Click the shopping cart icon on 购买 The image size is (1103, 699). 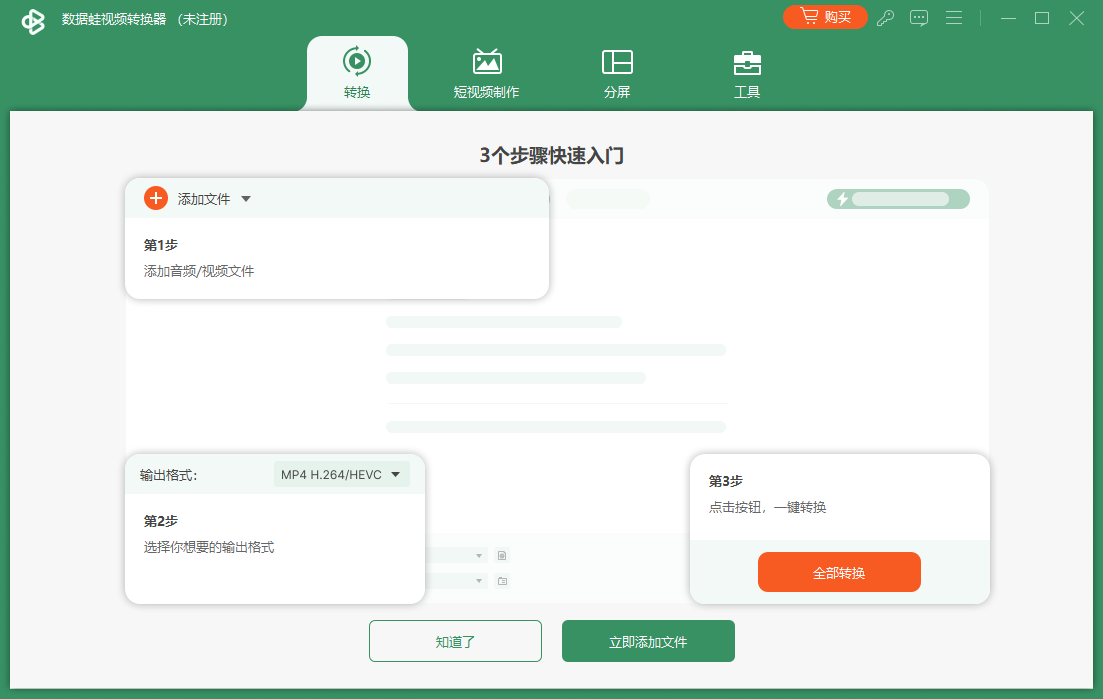[810, 16]
